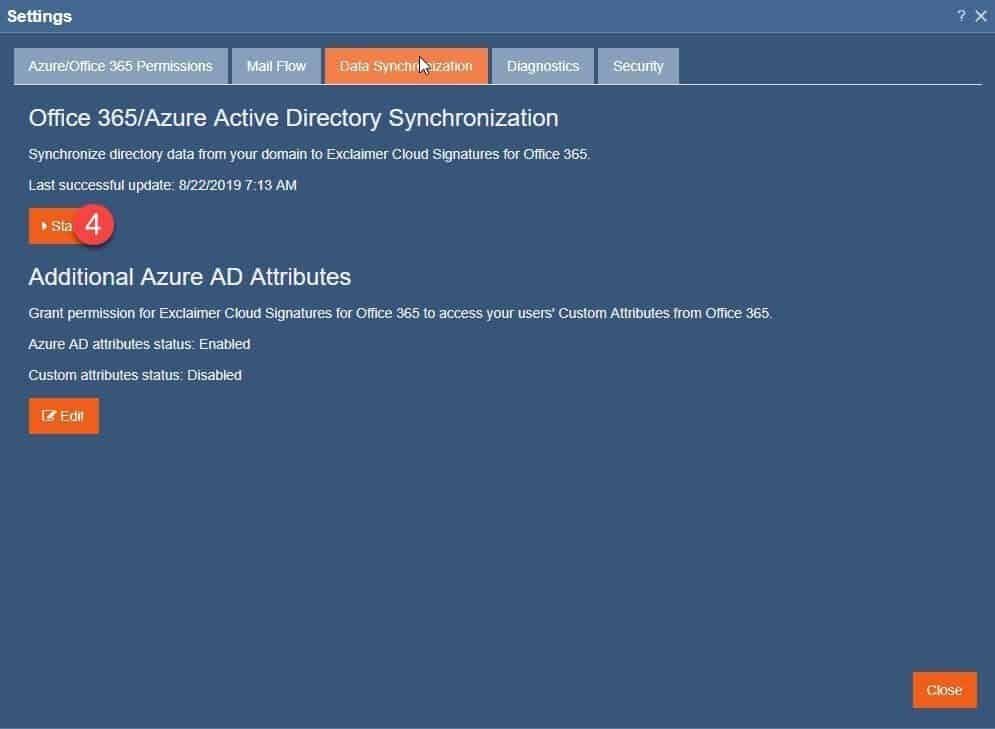Select the Data Synchronization tab
Viewport: 995px width, 729px height.
click(406, 66)
